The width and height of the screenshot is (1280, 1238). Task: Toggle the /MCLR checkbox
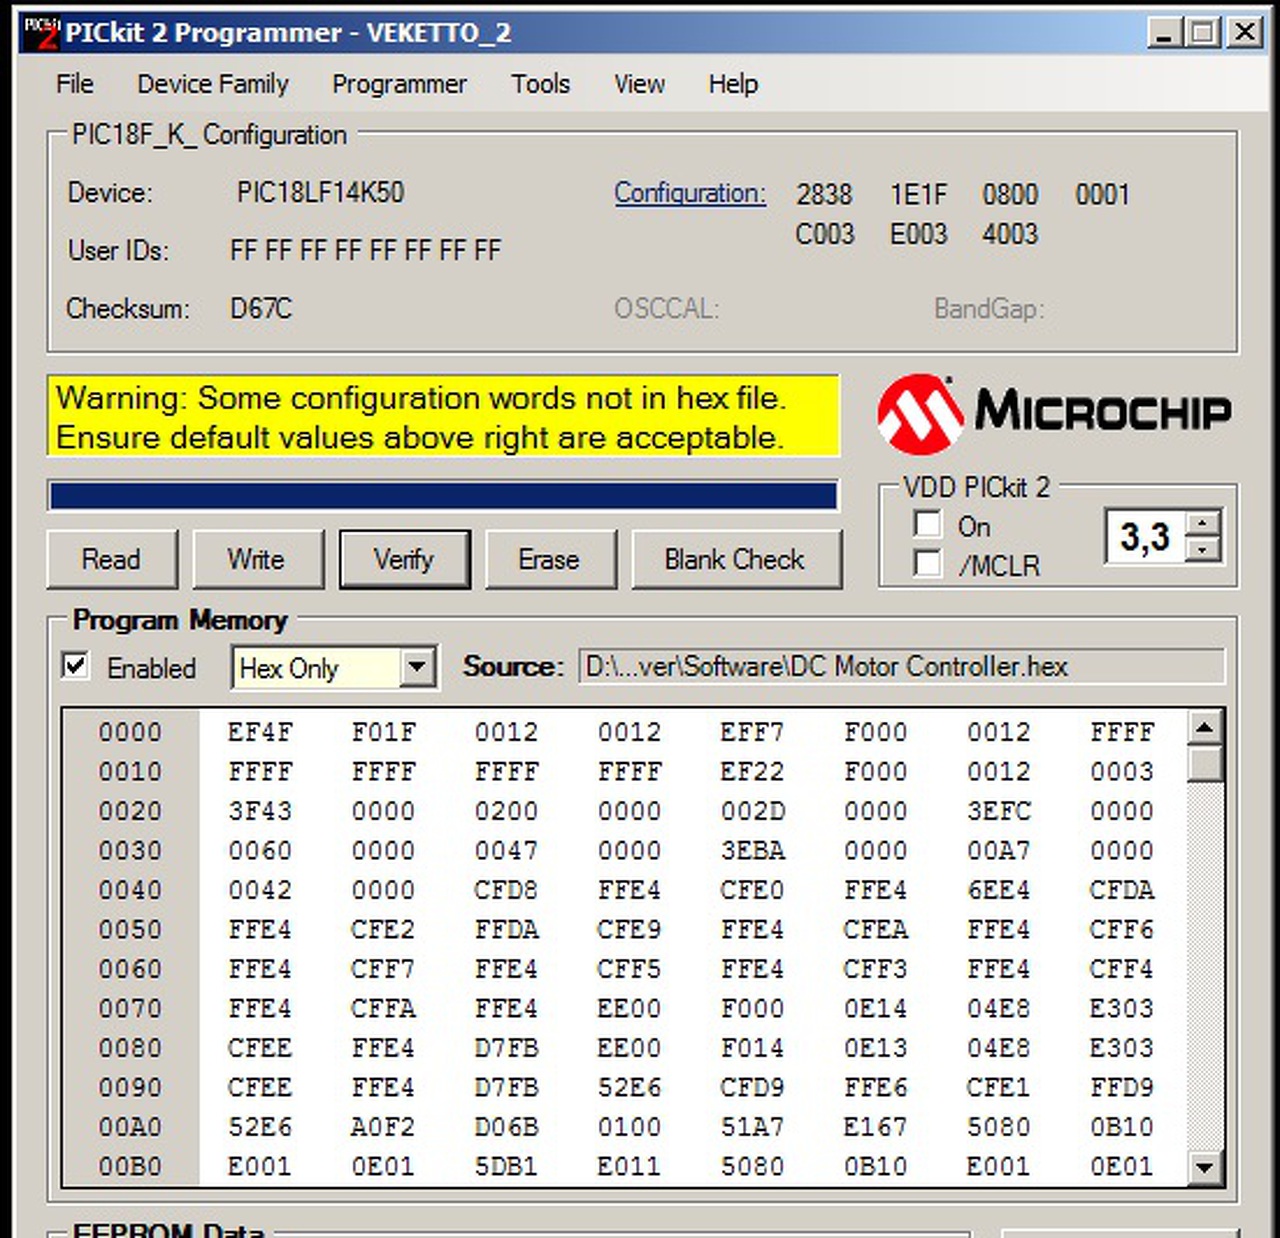(928, 564)
